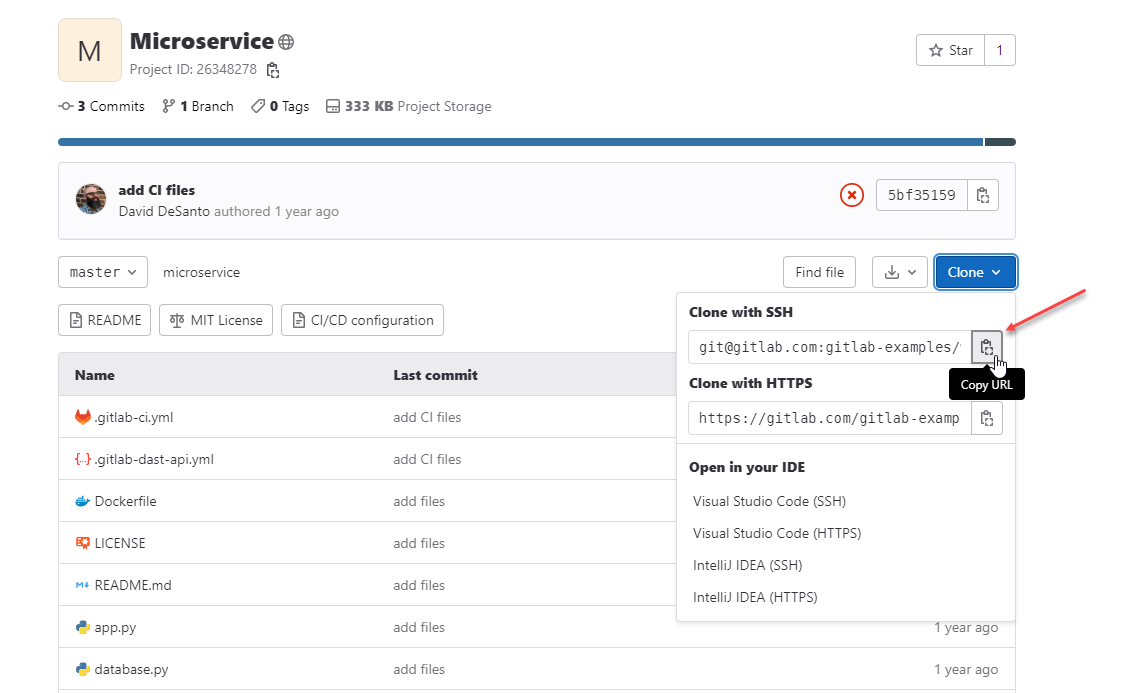1146x693 pixels.
Task: Open add CI files commit for .gitlab-ci.yml
Action: pyautogui.click(x=427, y=417)
